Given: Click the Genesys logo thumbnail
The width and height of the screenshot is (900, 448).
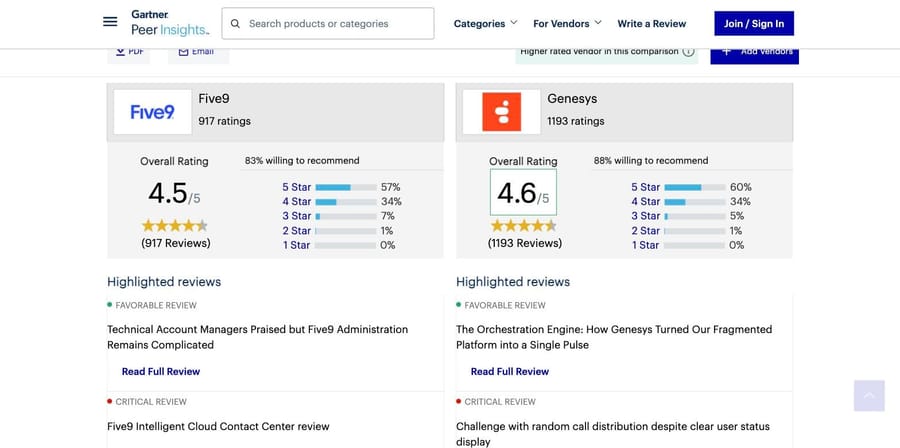Looking at the screenshot, I should [502, 112].
